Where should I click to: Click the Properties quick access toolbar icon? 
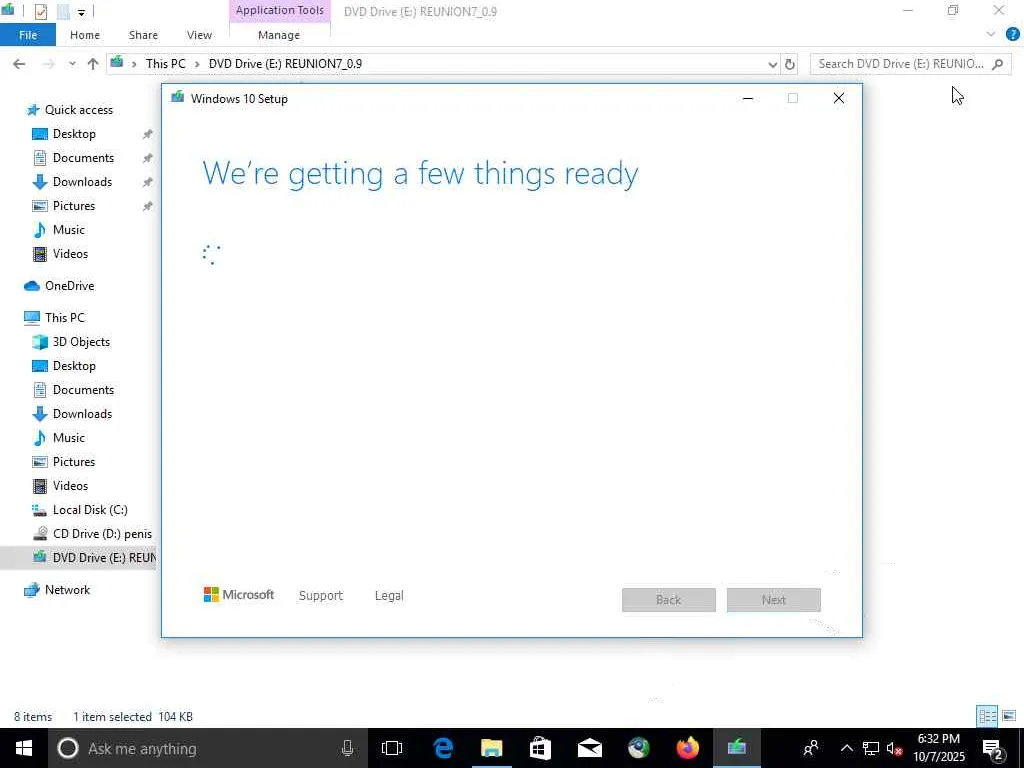click(x=40, y=11)
